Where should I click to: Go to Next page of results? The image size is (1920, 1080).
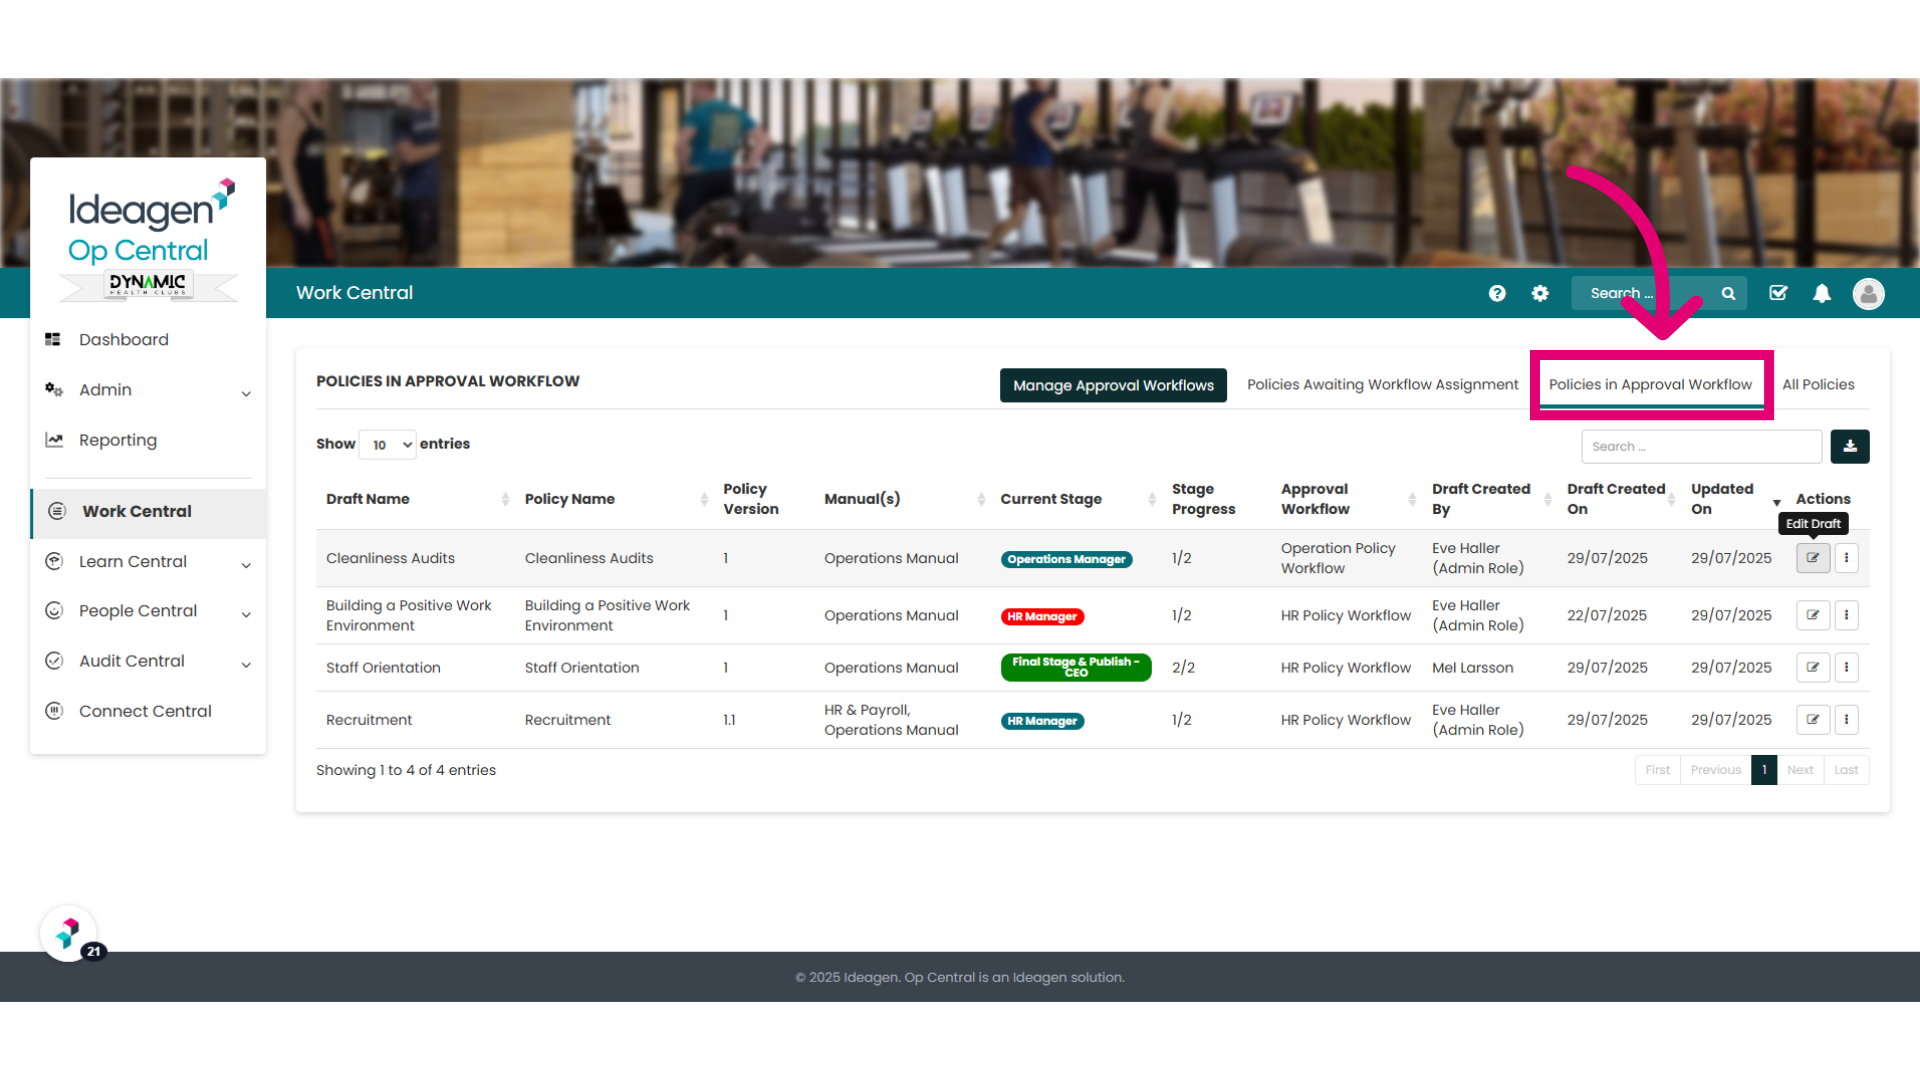pyautogui.click(x=1800, y=770)
